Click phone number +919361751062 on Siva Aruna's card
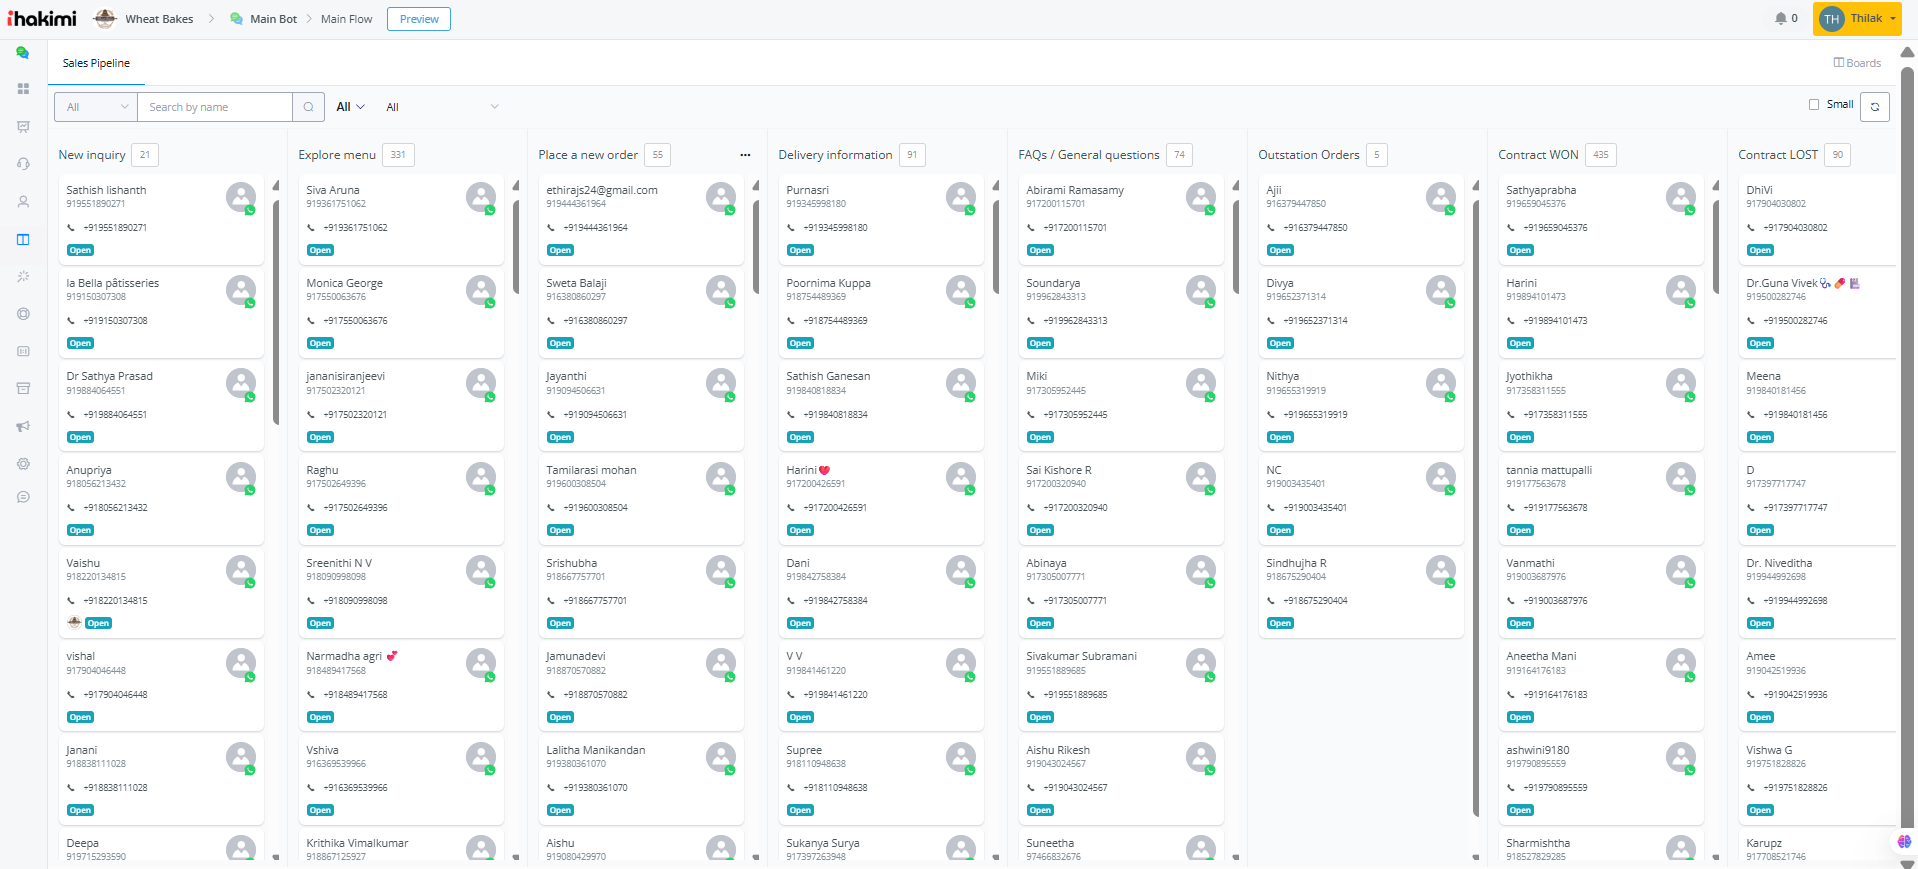Viewport: 1918px width, 869px height. 355,228
